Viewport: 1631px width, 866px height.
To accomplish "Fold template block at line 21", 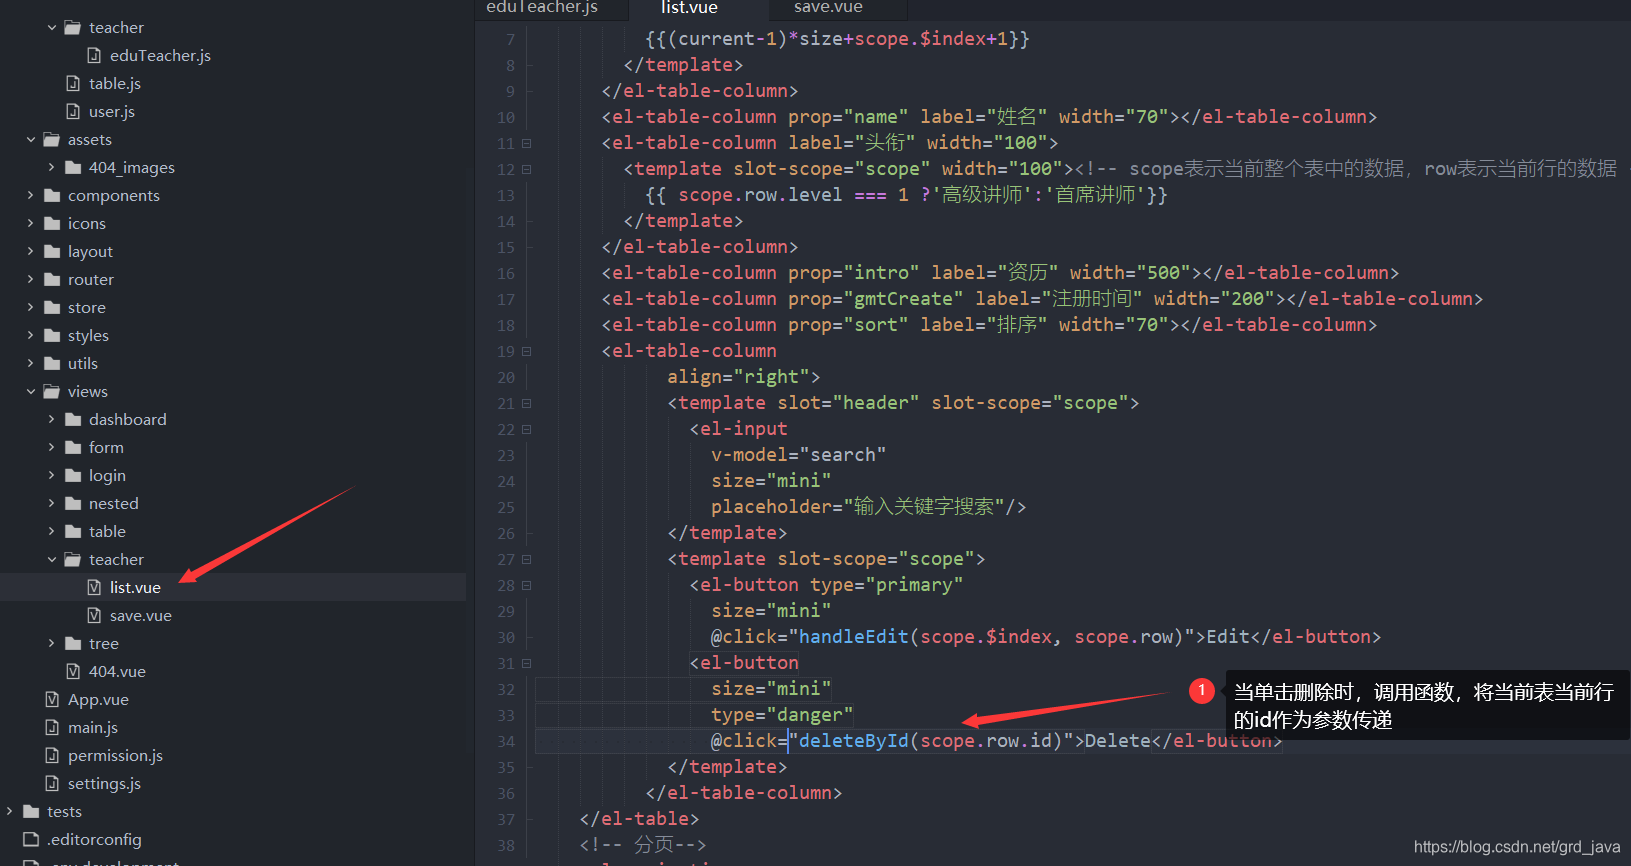I will tap(527, 404).
